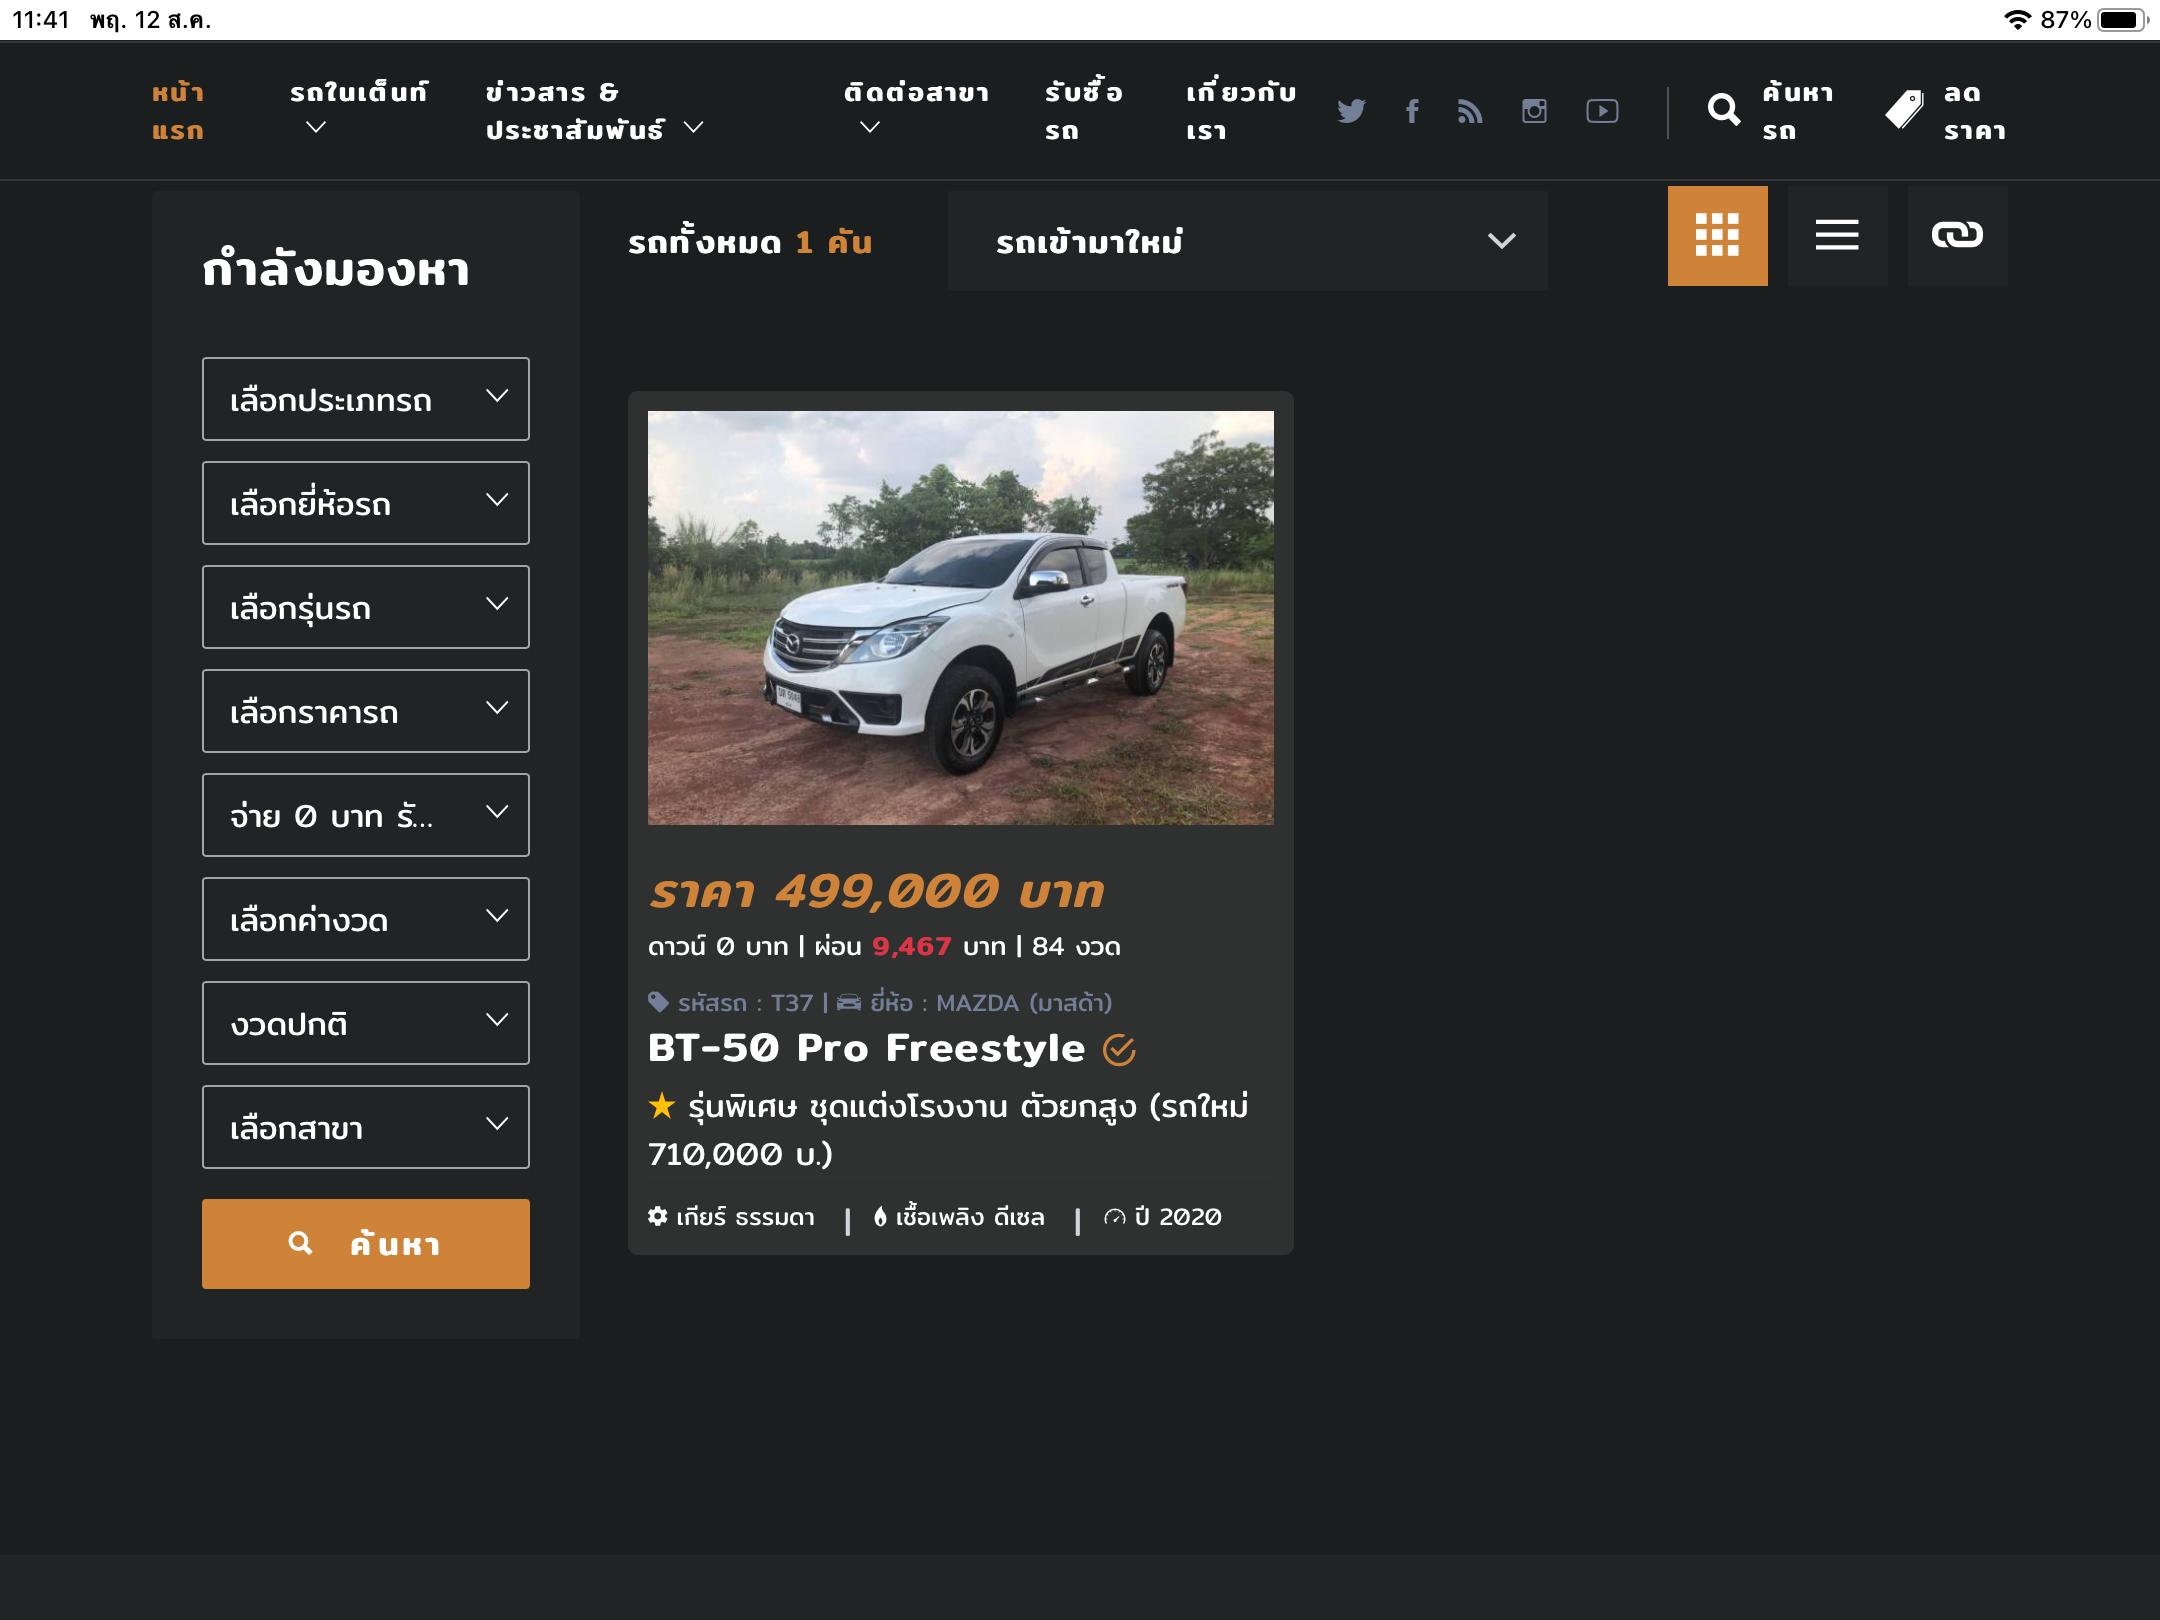Viewport: 2160px width, 1620px height.
Task: Go to หน้าแรก home menu
Action: (178, 111)
